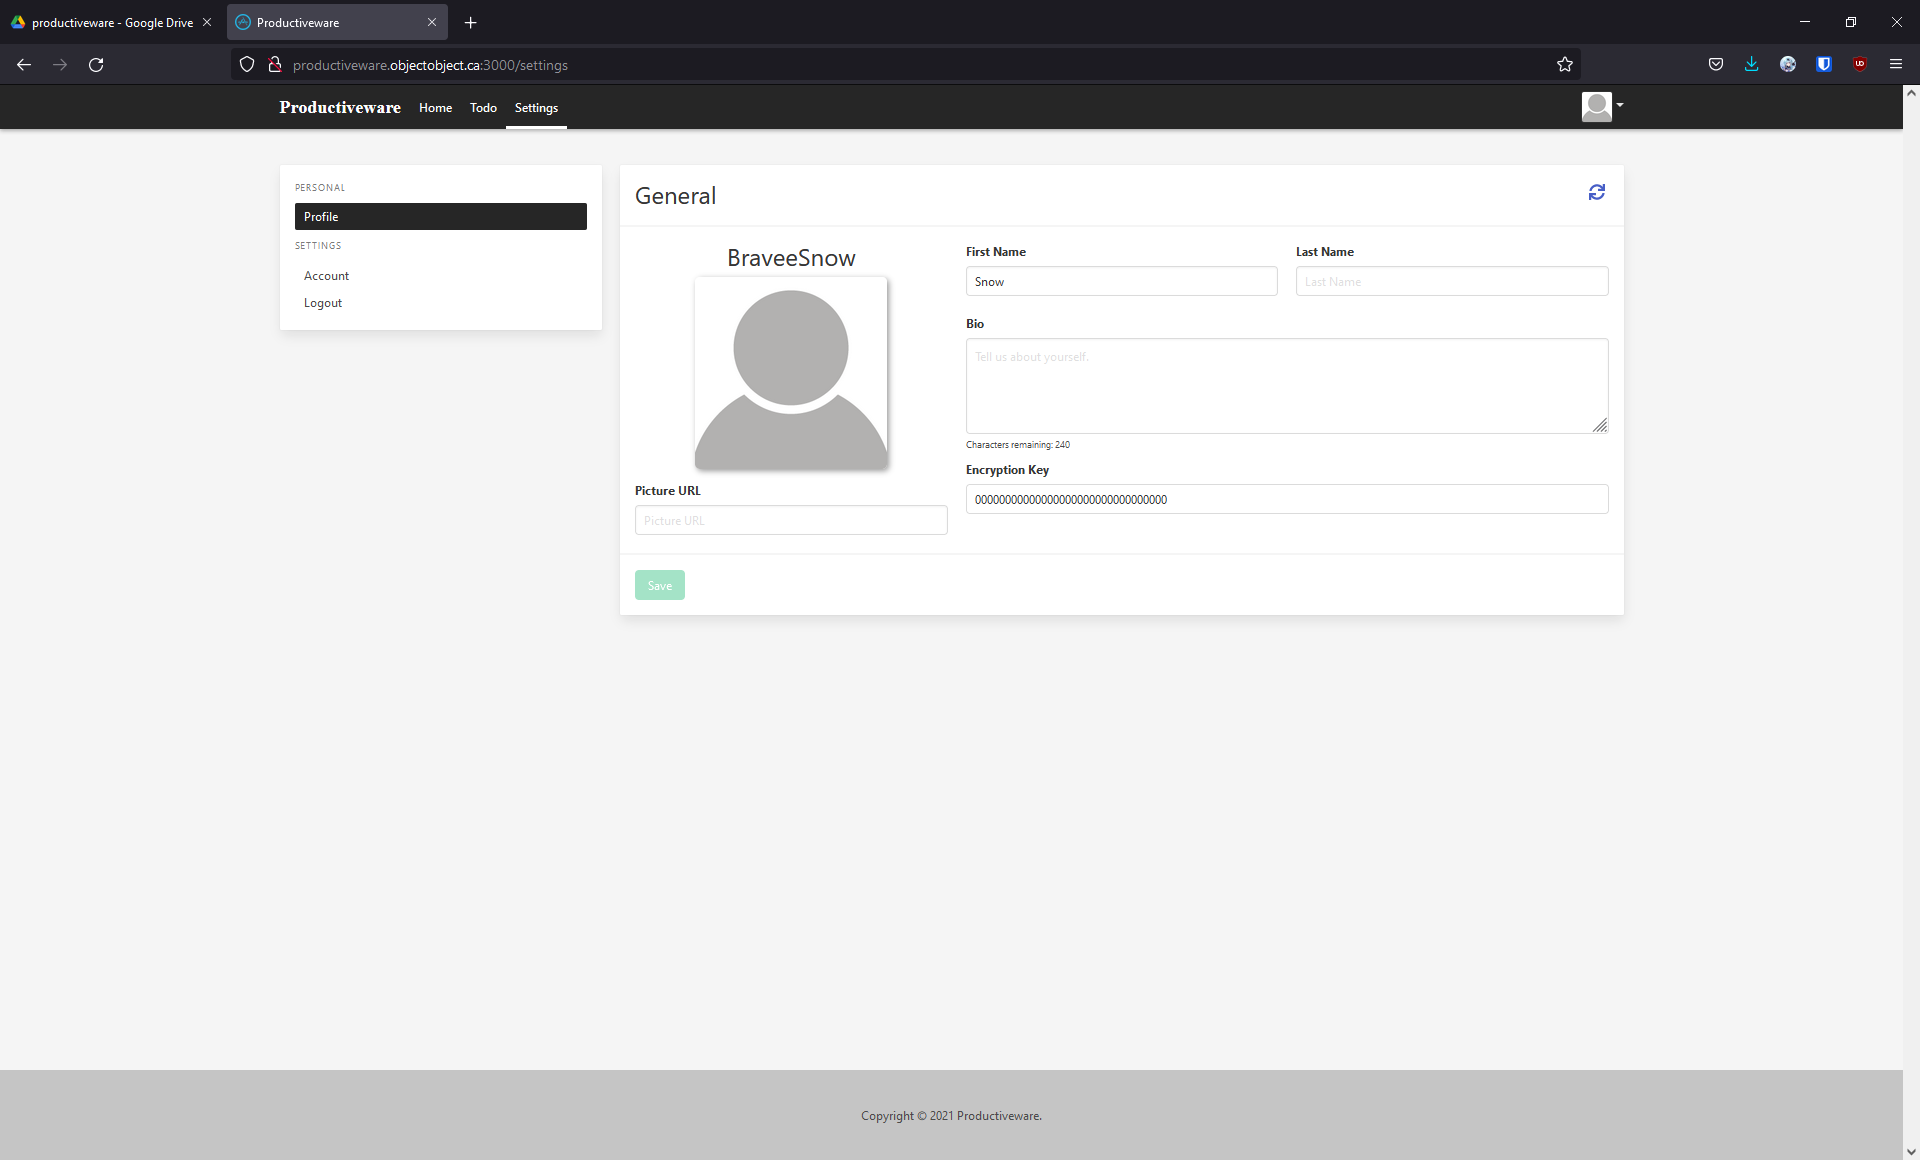1920x1160 pixels.
Task: Click the Productiveware brand logo
Action: [x=339, y=108]
